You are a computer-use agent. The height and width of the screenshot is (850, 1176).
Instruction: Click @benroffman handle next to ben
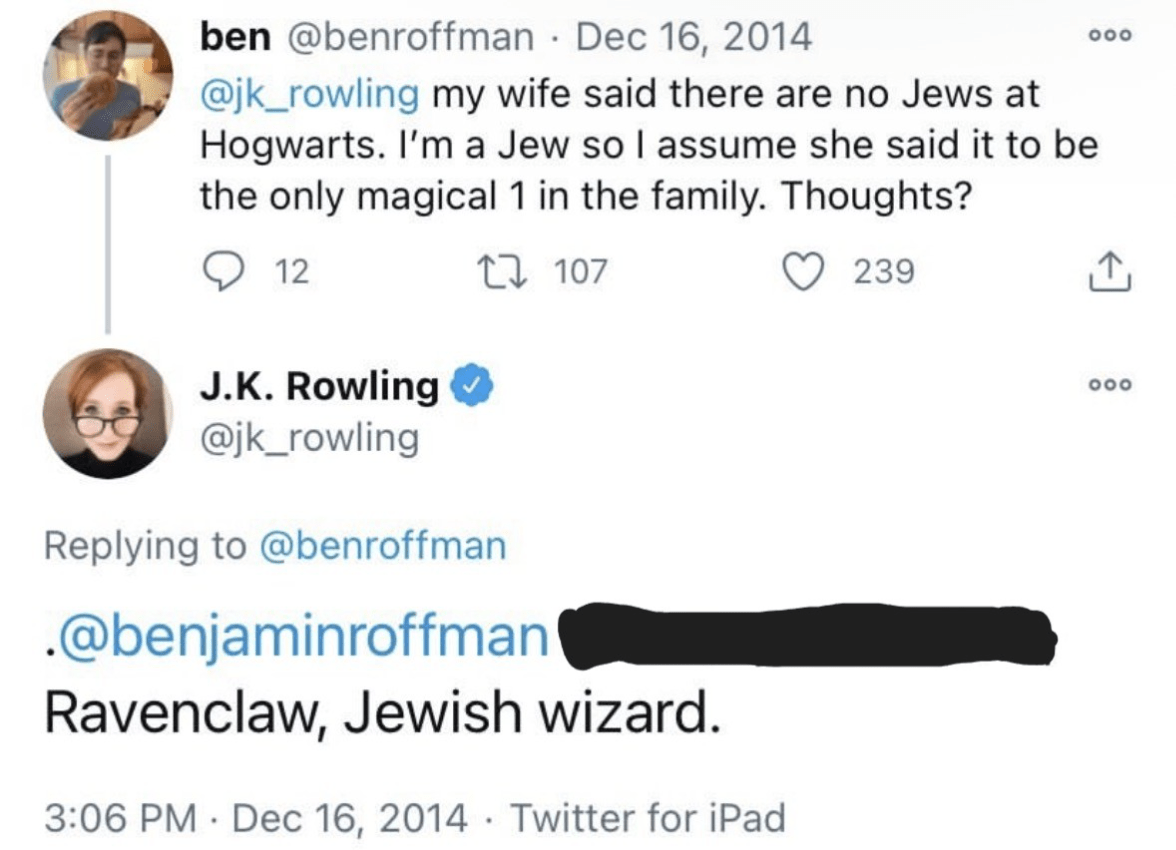(x=410, y=37)
